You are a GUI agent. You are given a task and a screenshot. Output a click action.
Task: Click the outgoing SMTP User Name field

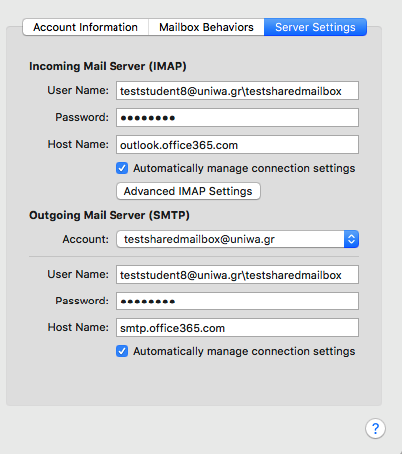pyautogui.click(x=237, y=274)
